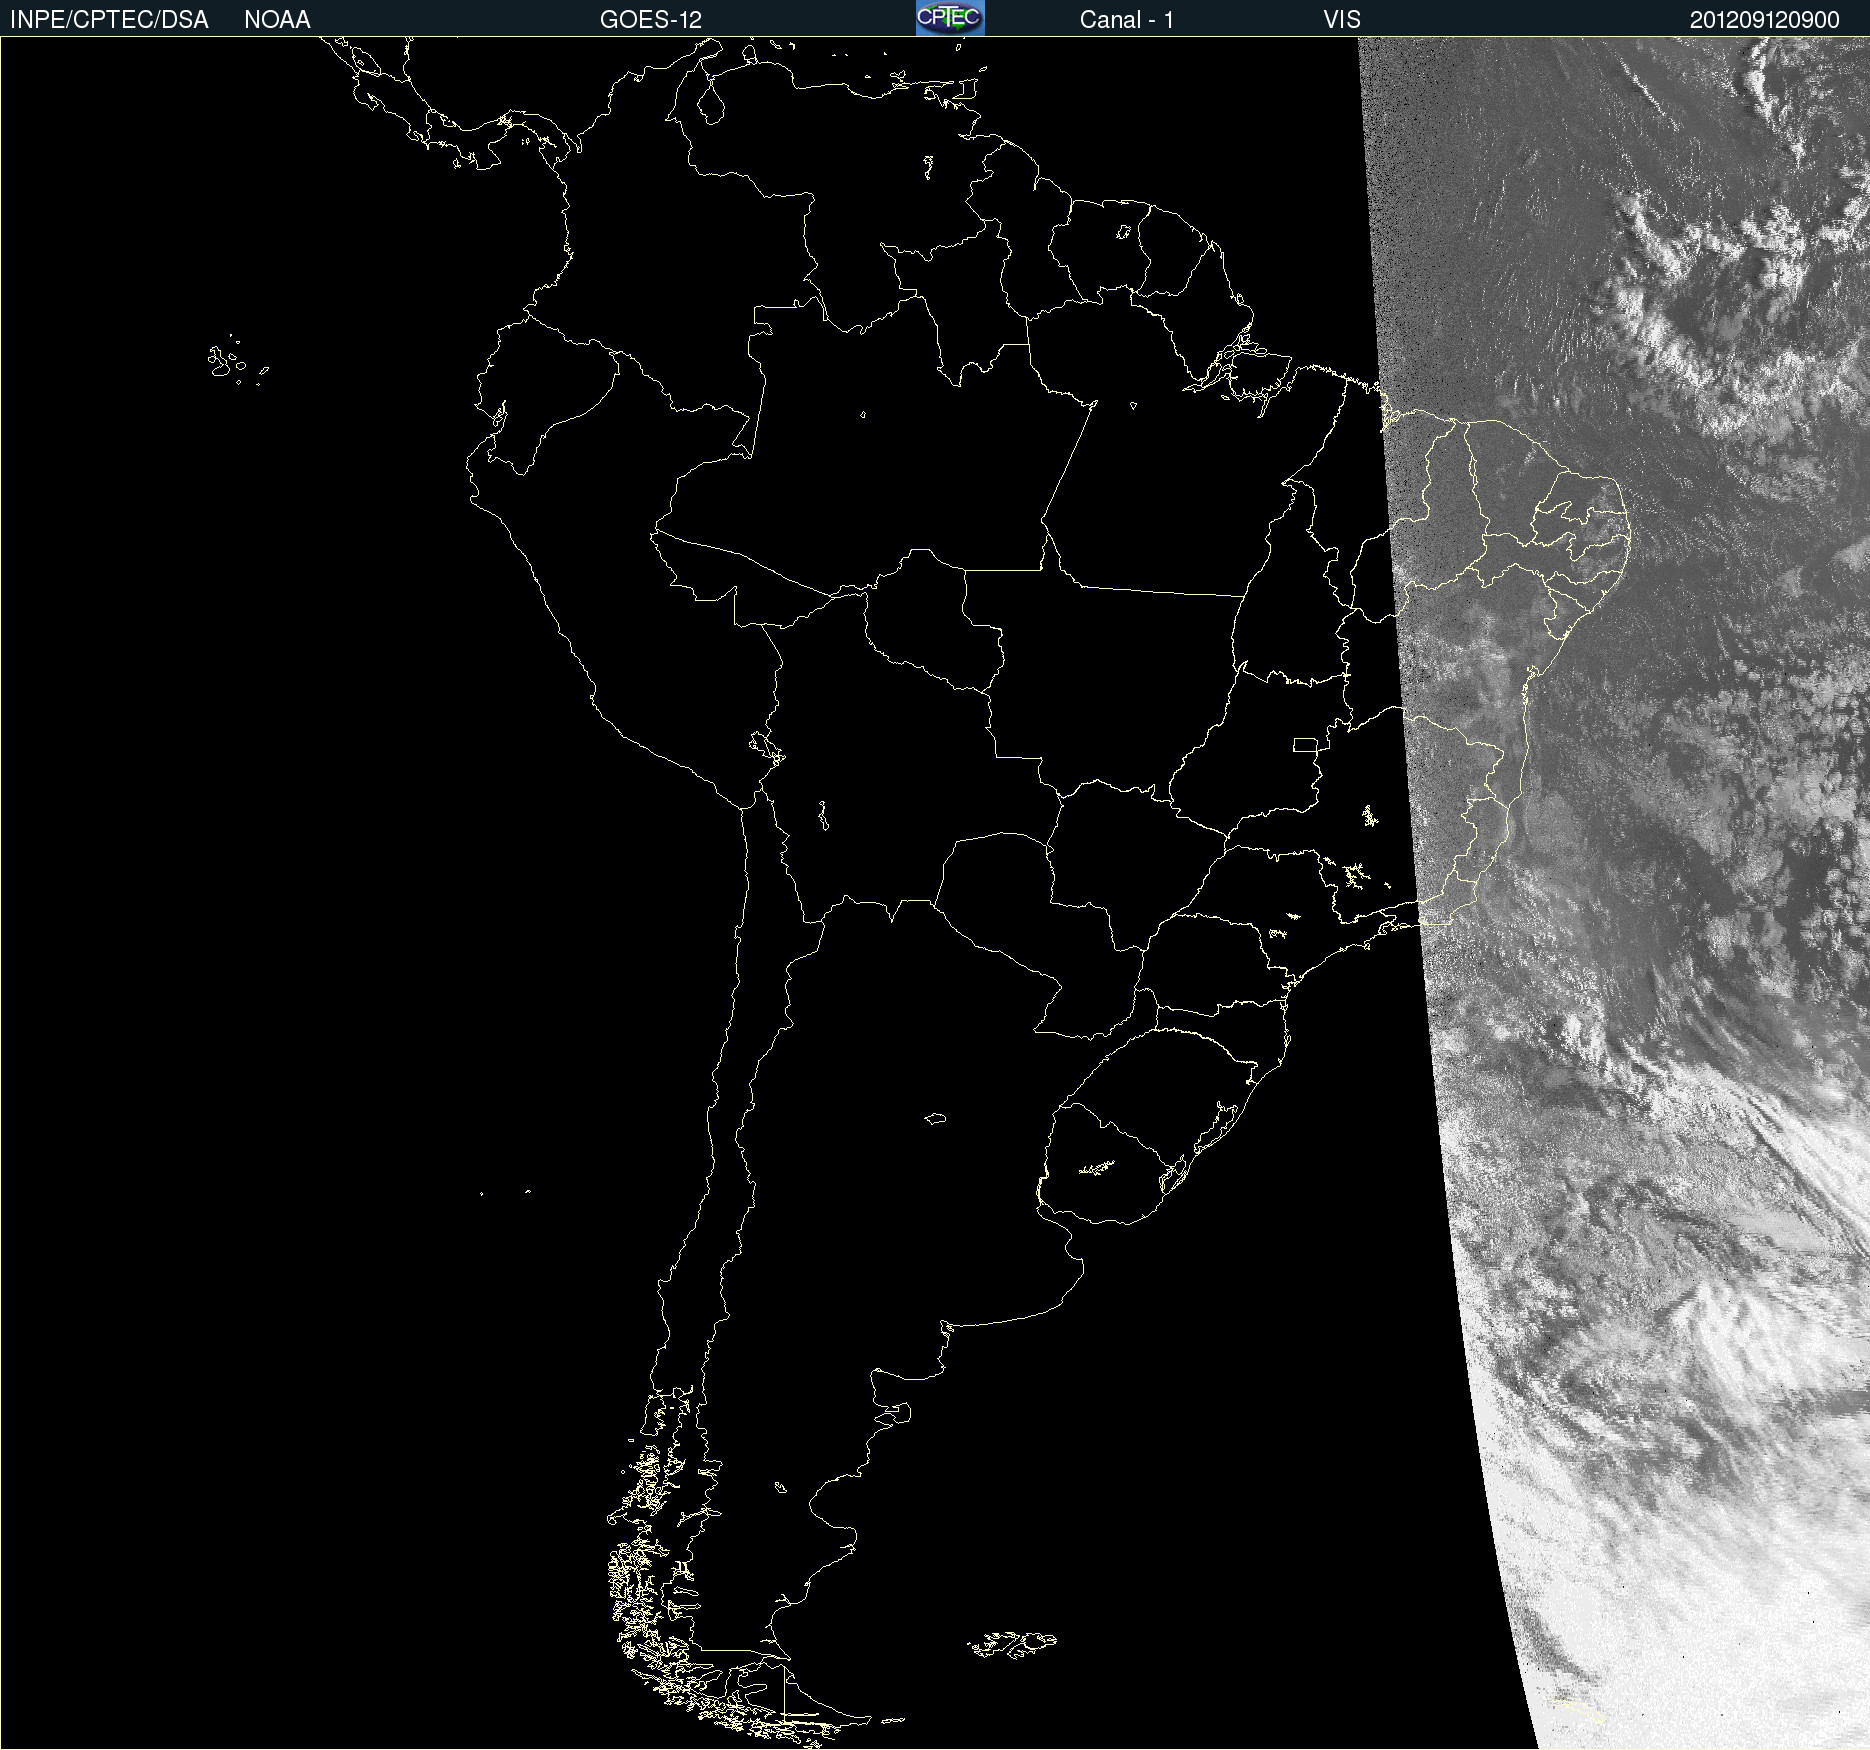Click the GOES-12 satellite label
The image size is (1870, 1750).
pos(651,20)
